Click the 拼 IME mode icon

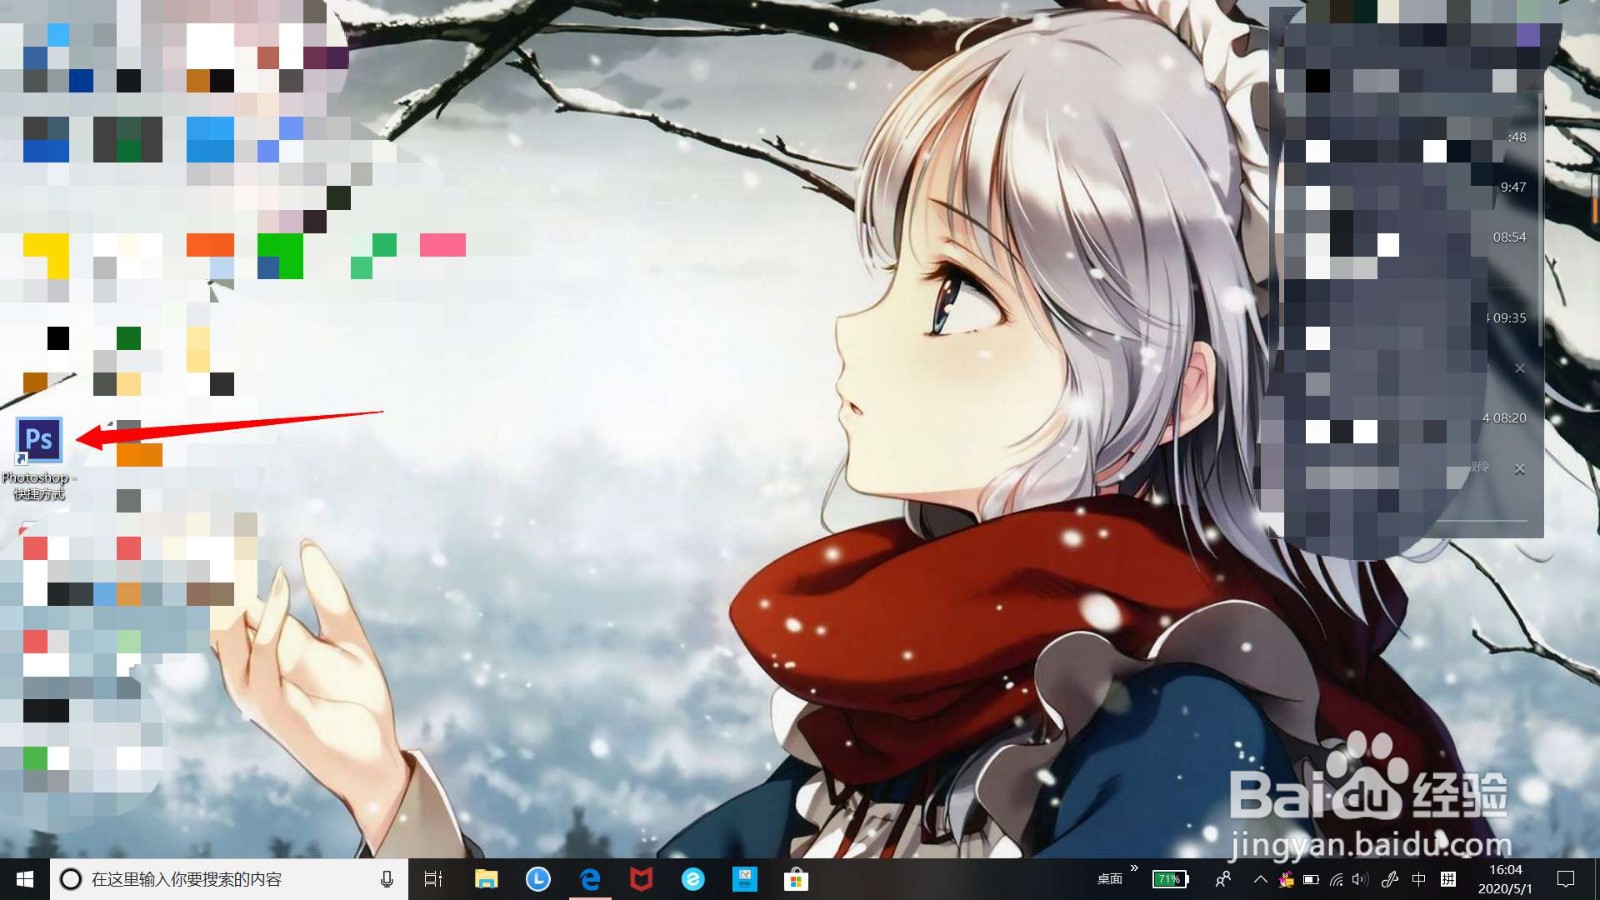pos(1448,879)
